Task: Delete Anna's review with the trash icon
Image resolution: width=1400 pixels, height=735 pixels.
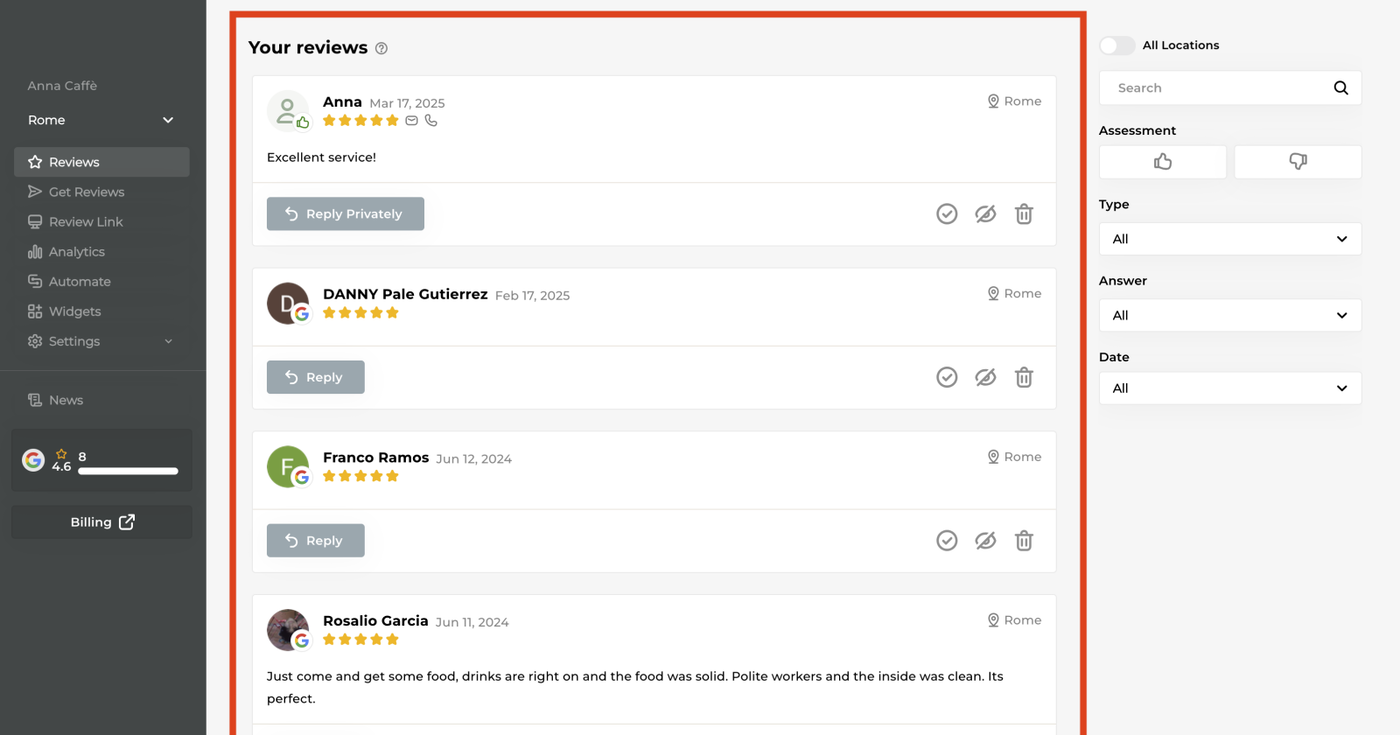Action: [1024, 214]
